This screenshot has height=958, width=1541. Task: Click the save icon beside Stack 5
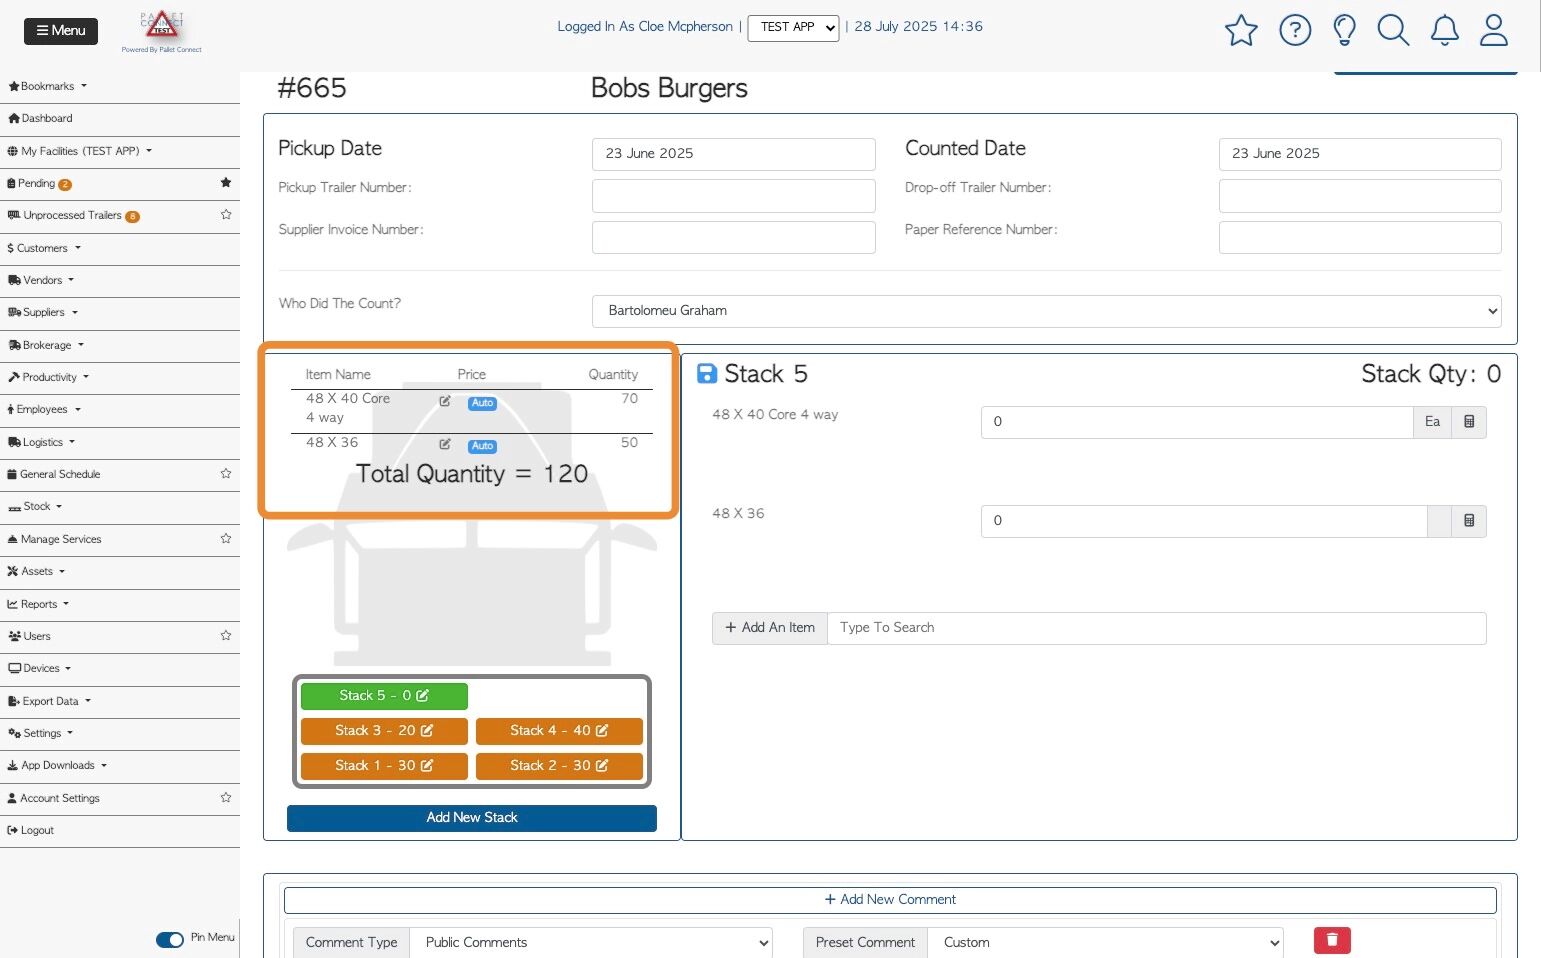point(707,374)
